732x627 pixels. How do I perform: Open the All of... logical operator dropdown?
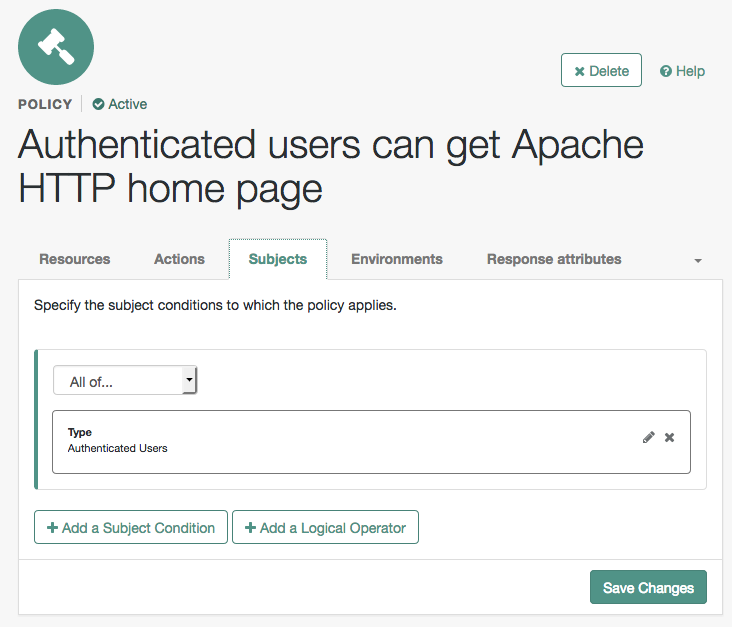tap(125, 380)
